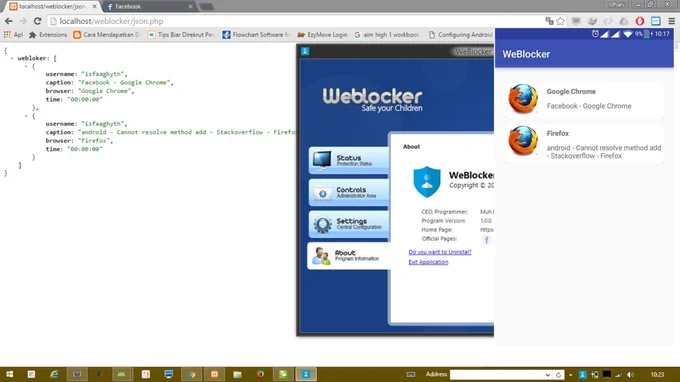Click the touch keyboard icon in taskbar

click(x=411, y=375)
